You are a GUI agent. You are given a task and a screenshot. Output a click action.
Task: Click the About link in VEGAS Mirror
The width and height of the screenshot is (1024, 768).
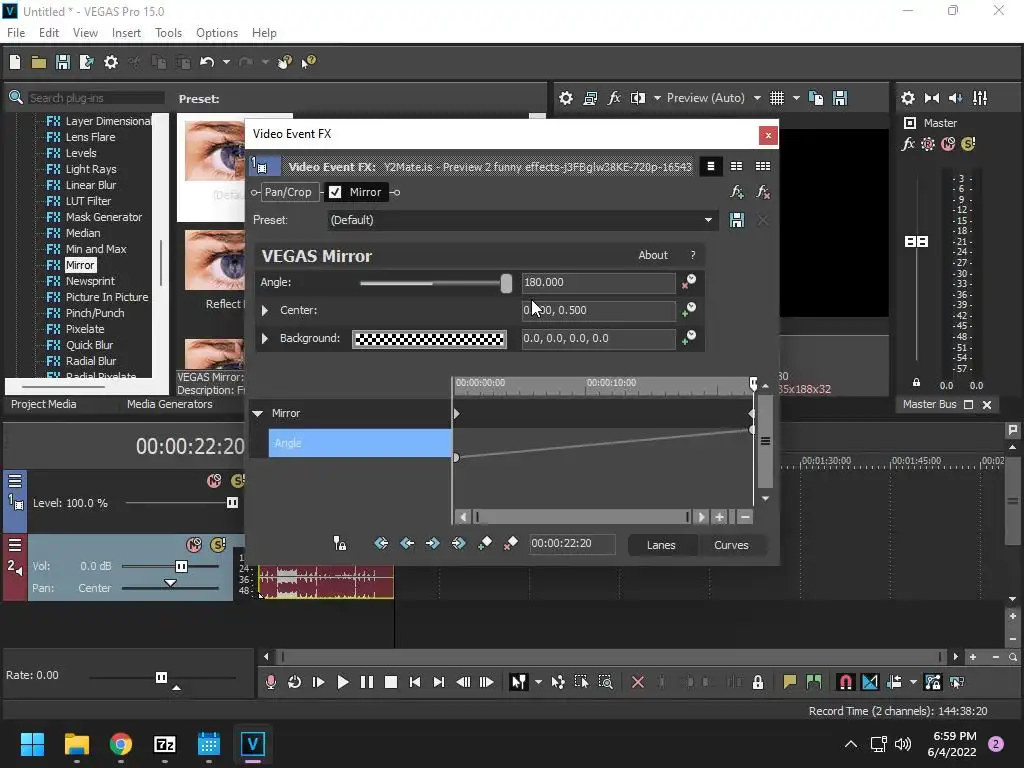point(652,255)
